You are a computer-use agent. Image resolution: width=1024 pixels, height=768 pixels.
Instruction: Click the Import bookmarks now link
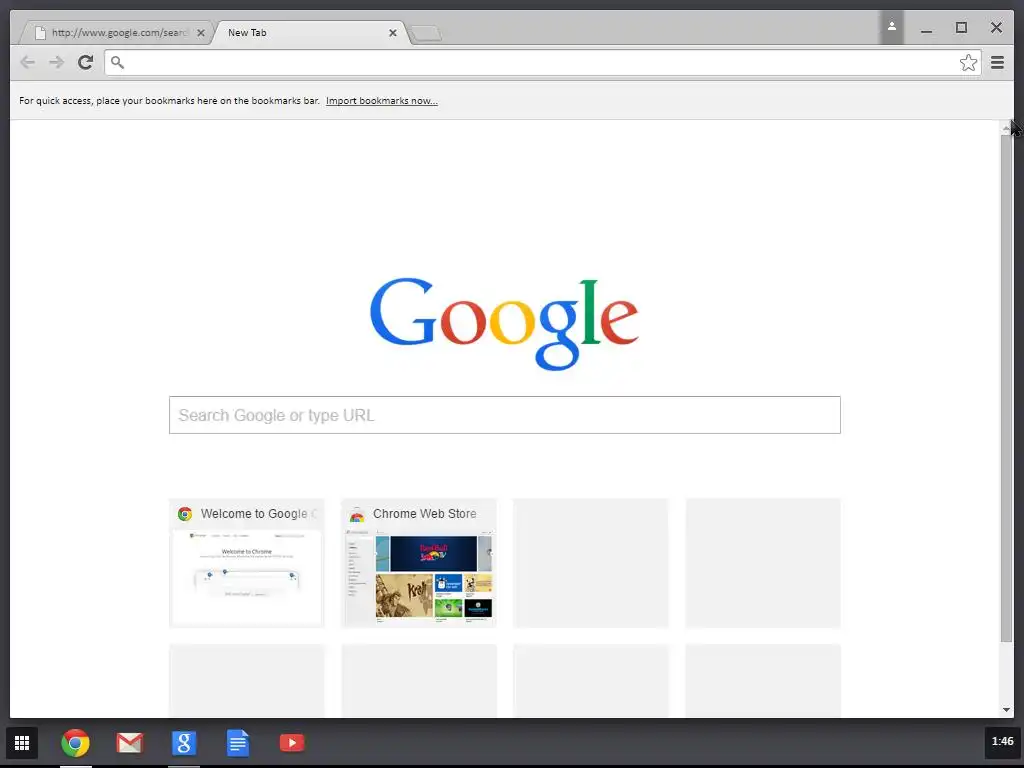(x=381, y=101)
